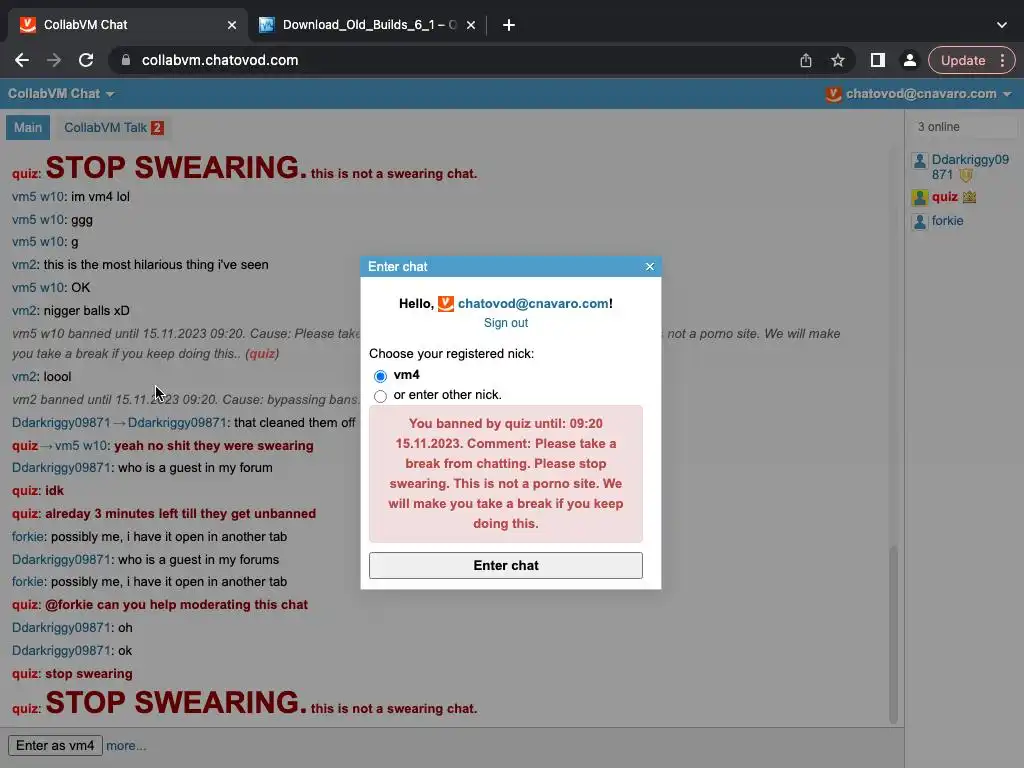This screenshot has width=1024, height=768.
Task: Open forkie in the online users list
Action: (947, 221)
